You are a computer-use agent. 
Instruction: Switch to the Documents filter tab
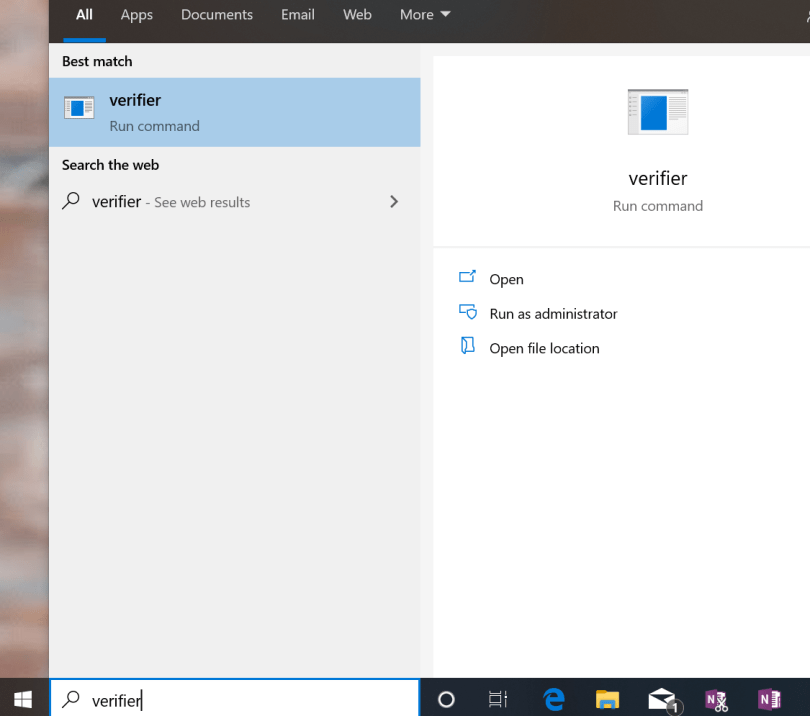click(217, 15)
